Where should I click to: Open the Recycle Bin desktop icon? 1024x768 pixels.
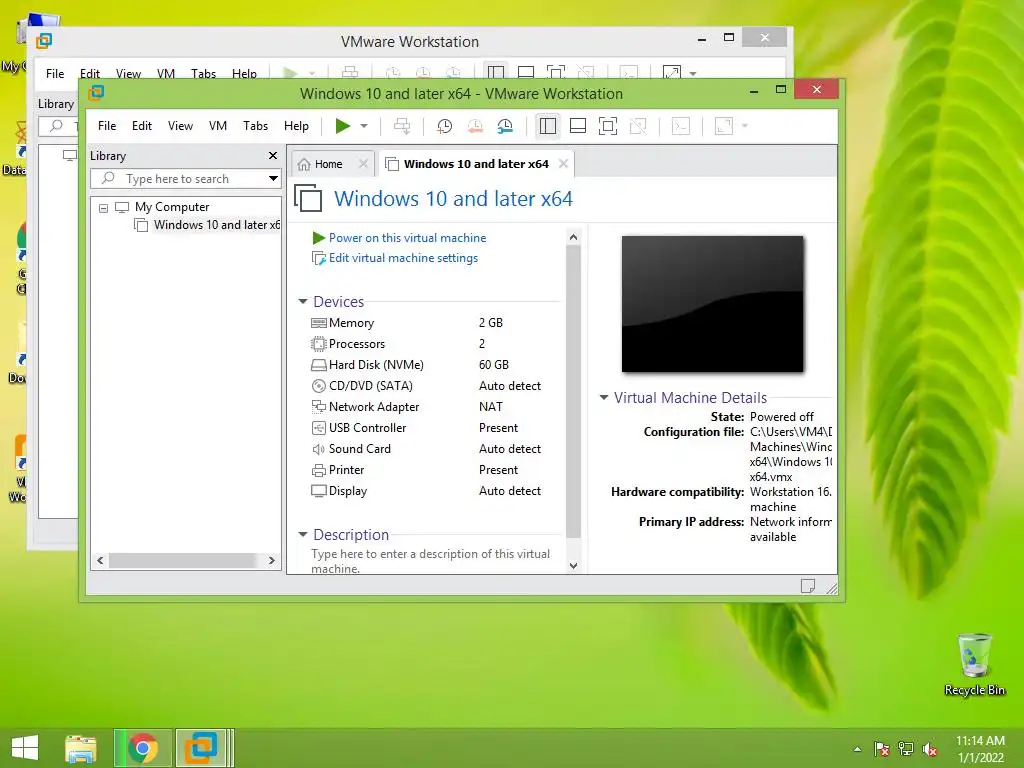pyautogui.click(x=974, y=664)
